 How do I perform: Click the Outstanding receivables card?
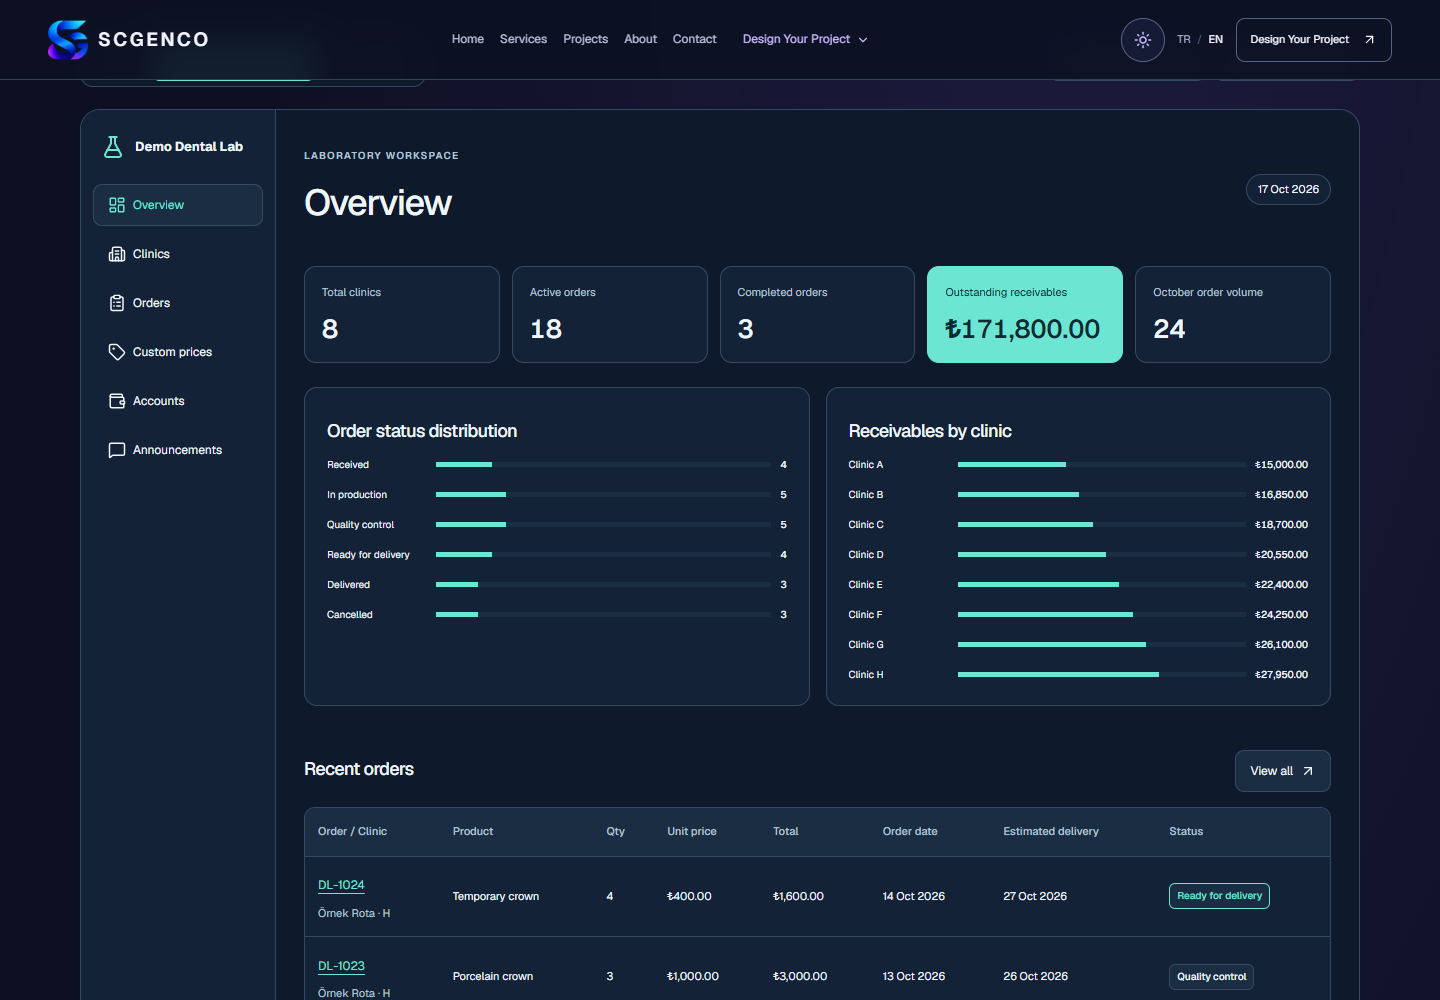tap(1025, 314)
